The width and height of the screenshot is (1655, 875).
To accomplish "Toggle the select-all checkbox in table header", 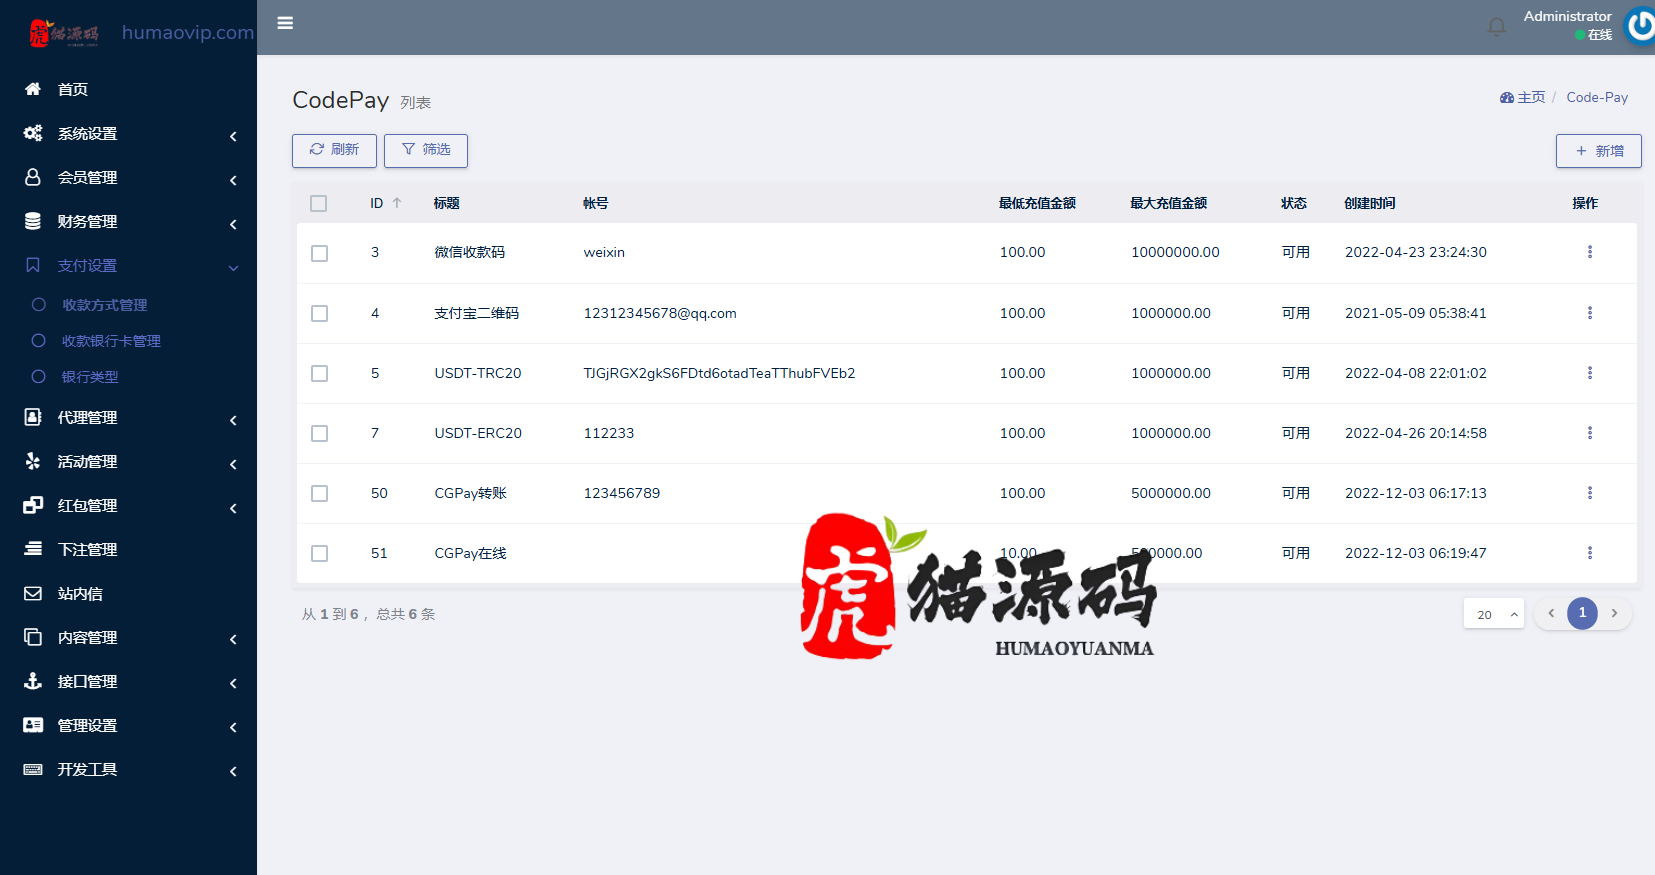I will point(319,204).
